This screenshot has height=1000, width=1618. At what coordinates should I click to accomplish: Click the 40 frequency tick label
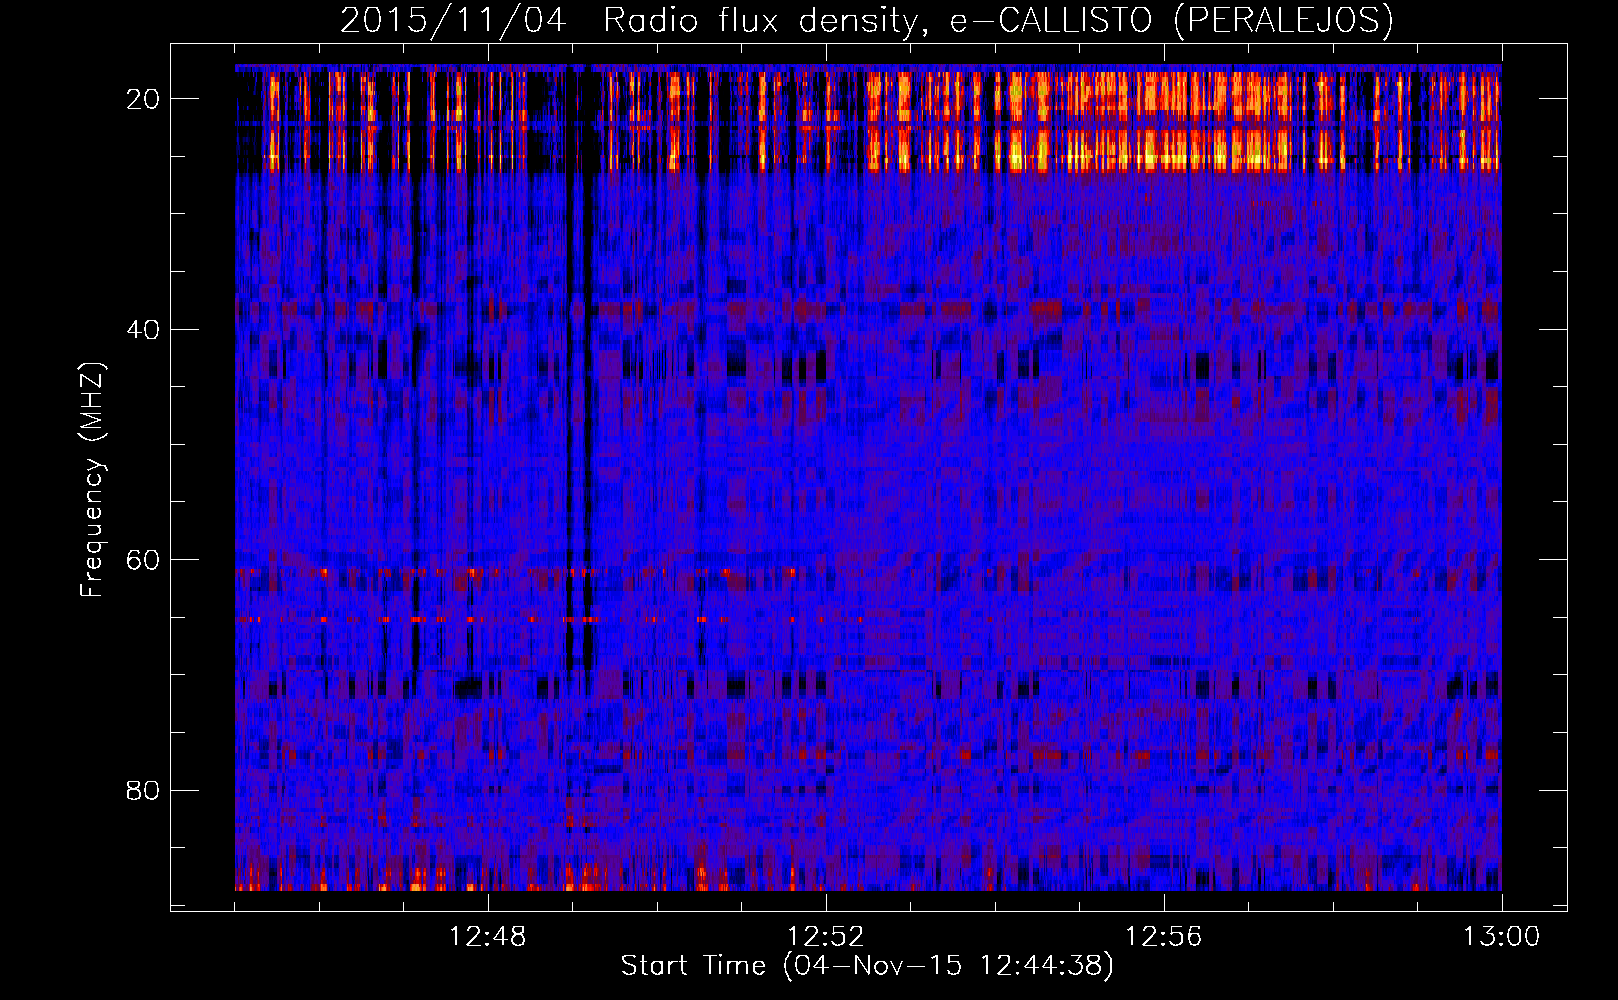click(x=144, y=330)
